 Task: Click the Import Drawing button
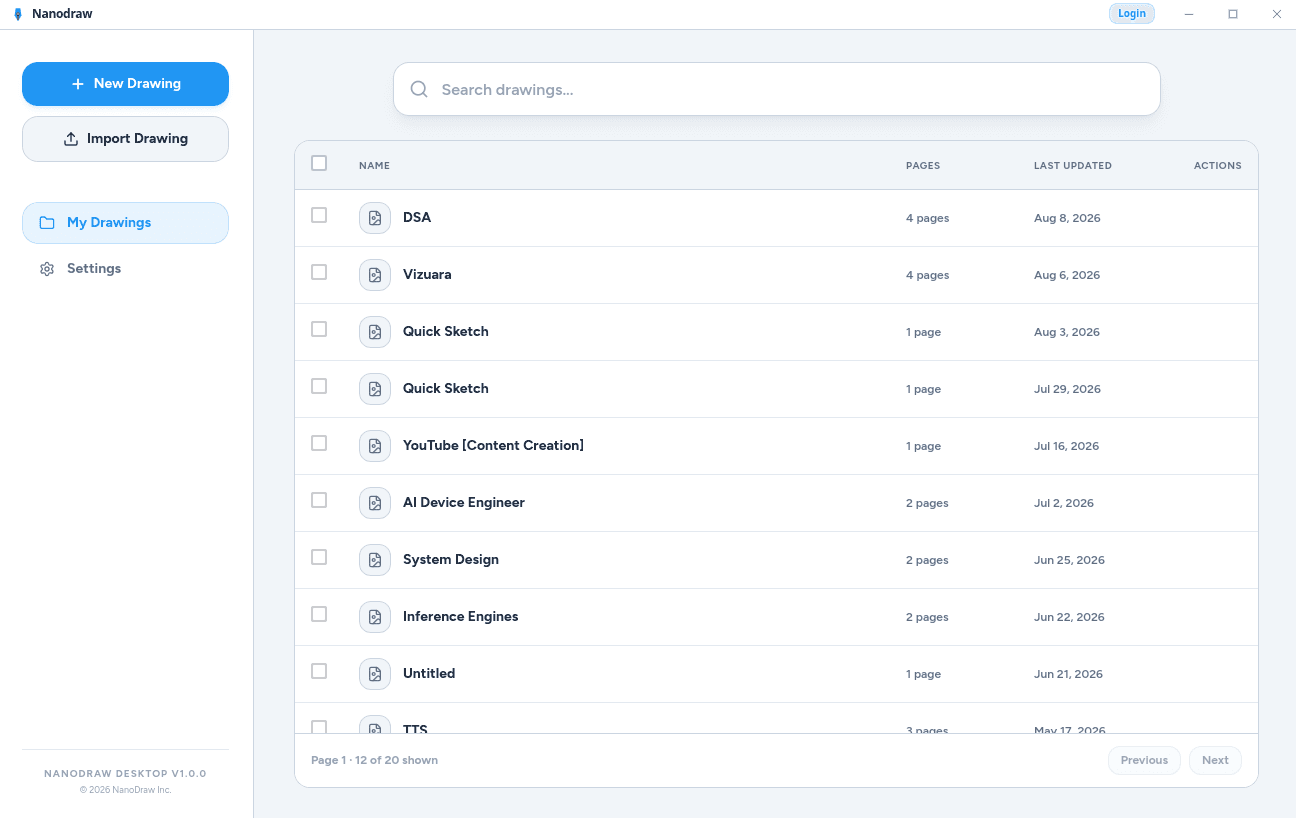(125, 139)
